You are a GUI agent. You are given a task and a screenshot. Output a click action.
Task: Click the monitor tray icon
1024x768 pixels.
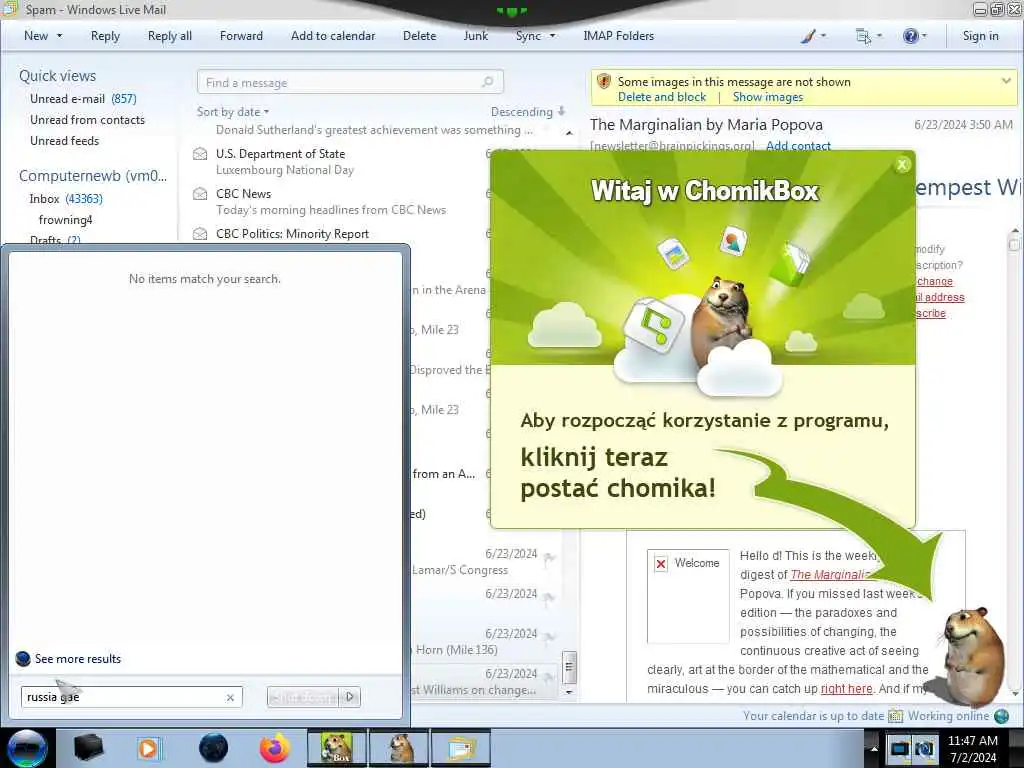click(x=899, y=748)
